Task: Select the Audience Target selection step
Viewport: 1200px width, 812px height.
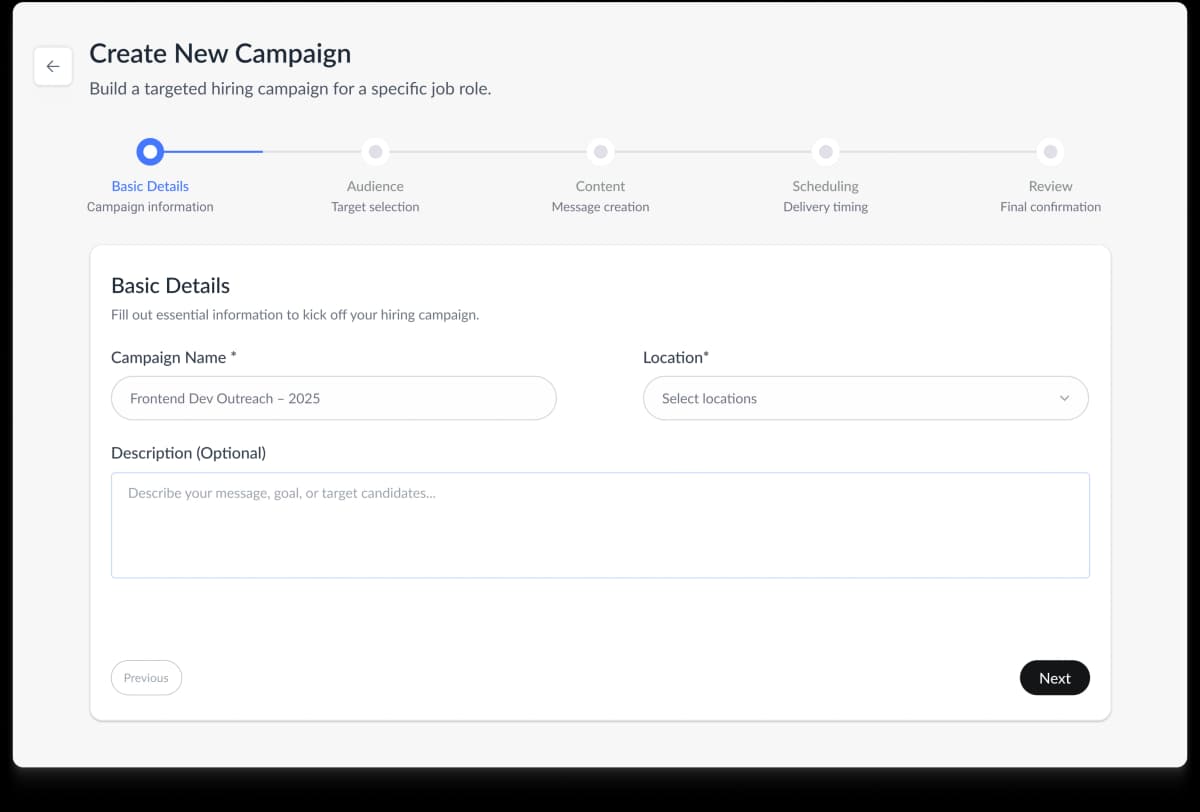Action: coord(375,196)
